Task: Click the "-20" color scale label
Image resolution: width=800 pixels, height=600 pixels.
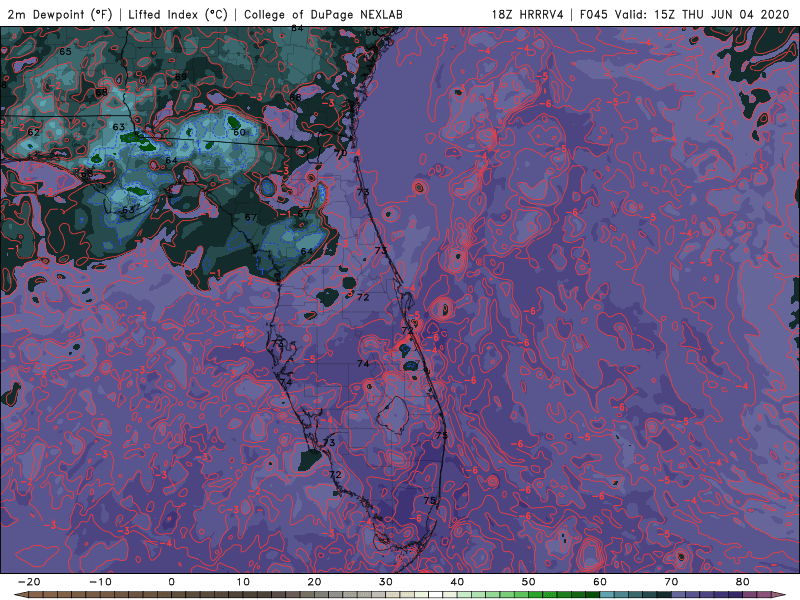Action: 29,582
